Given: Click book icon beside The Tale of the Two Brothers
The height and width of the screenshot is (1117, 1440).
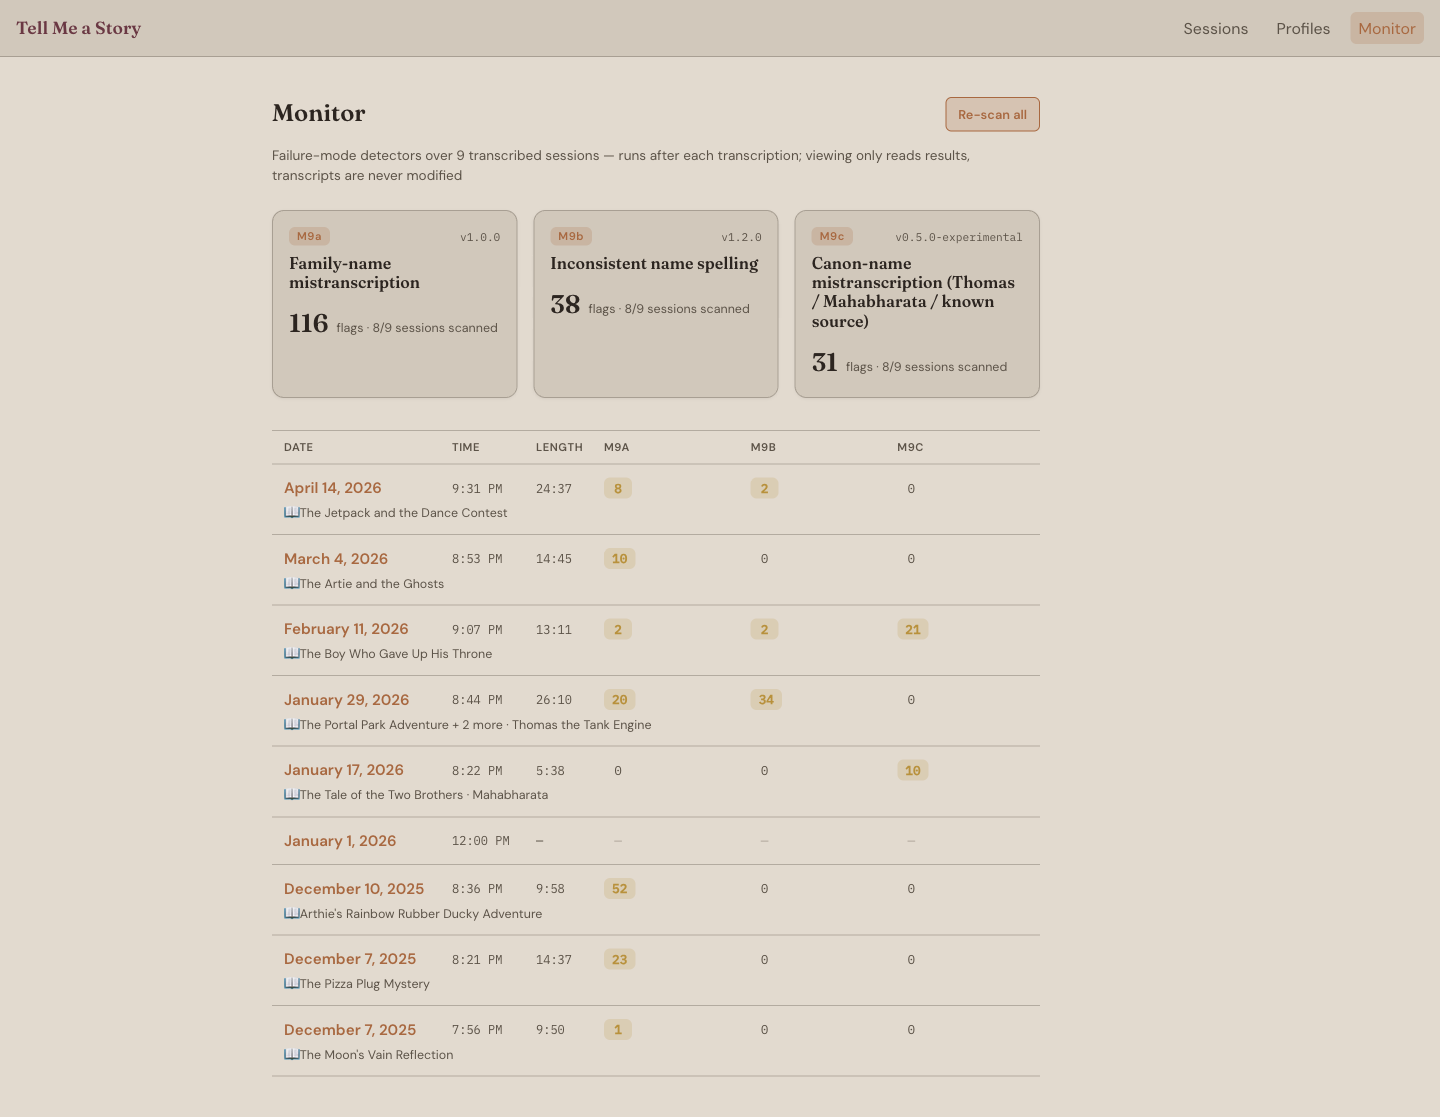Looking at the screenshot, I should pyautogui.click(x=291, y=795).
